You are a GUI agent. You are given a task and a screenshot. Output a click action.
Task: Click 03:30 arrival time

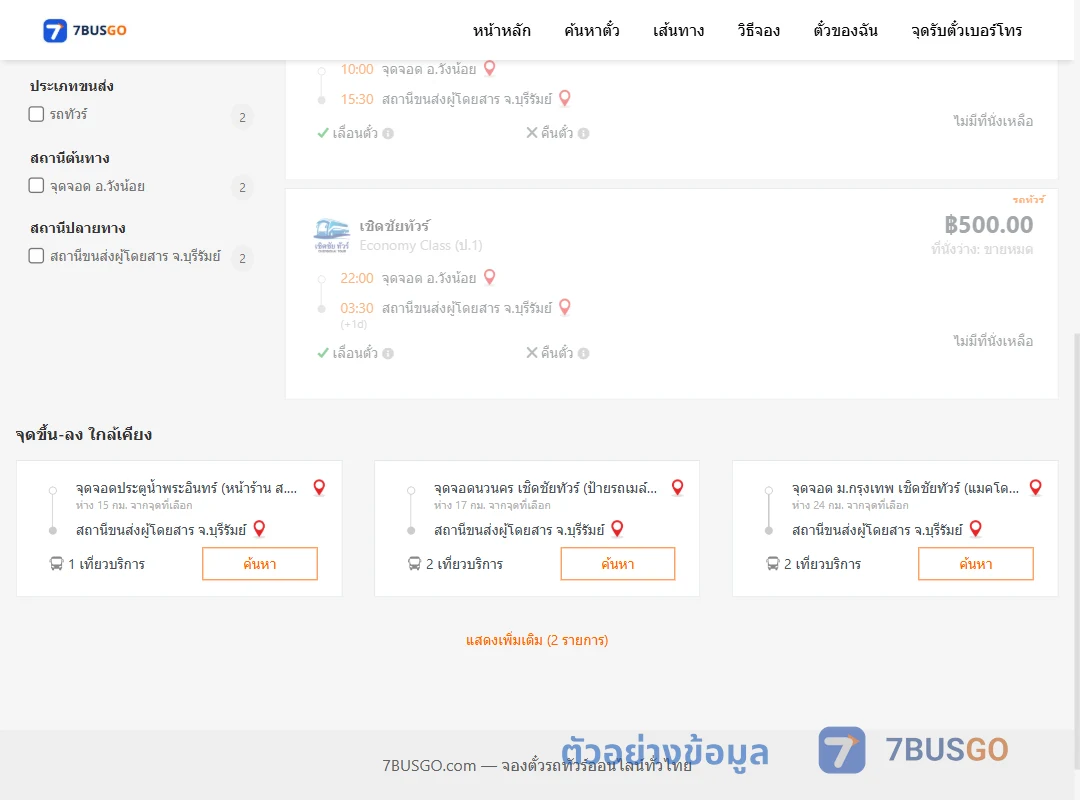pyautogui.click(x=357, y=308)
